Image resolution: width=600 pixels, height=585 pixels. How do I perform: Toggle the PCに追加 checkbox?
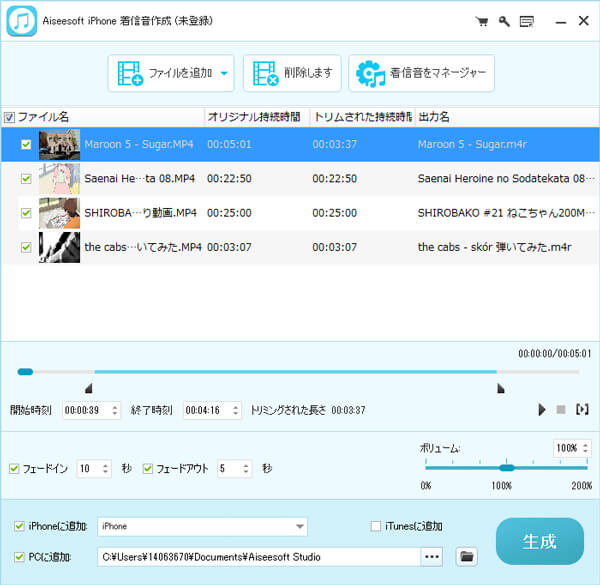(x=19, y=557)
